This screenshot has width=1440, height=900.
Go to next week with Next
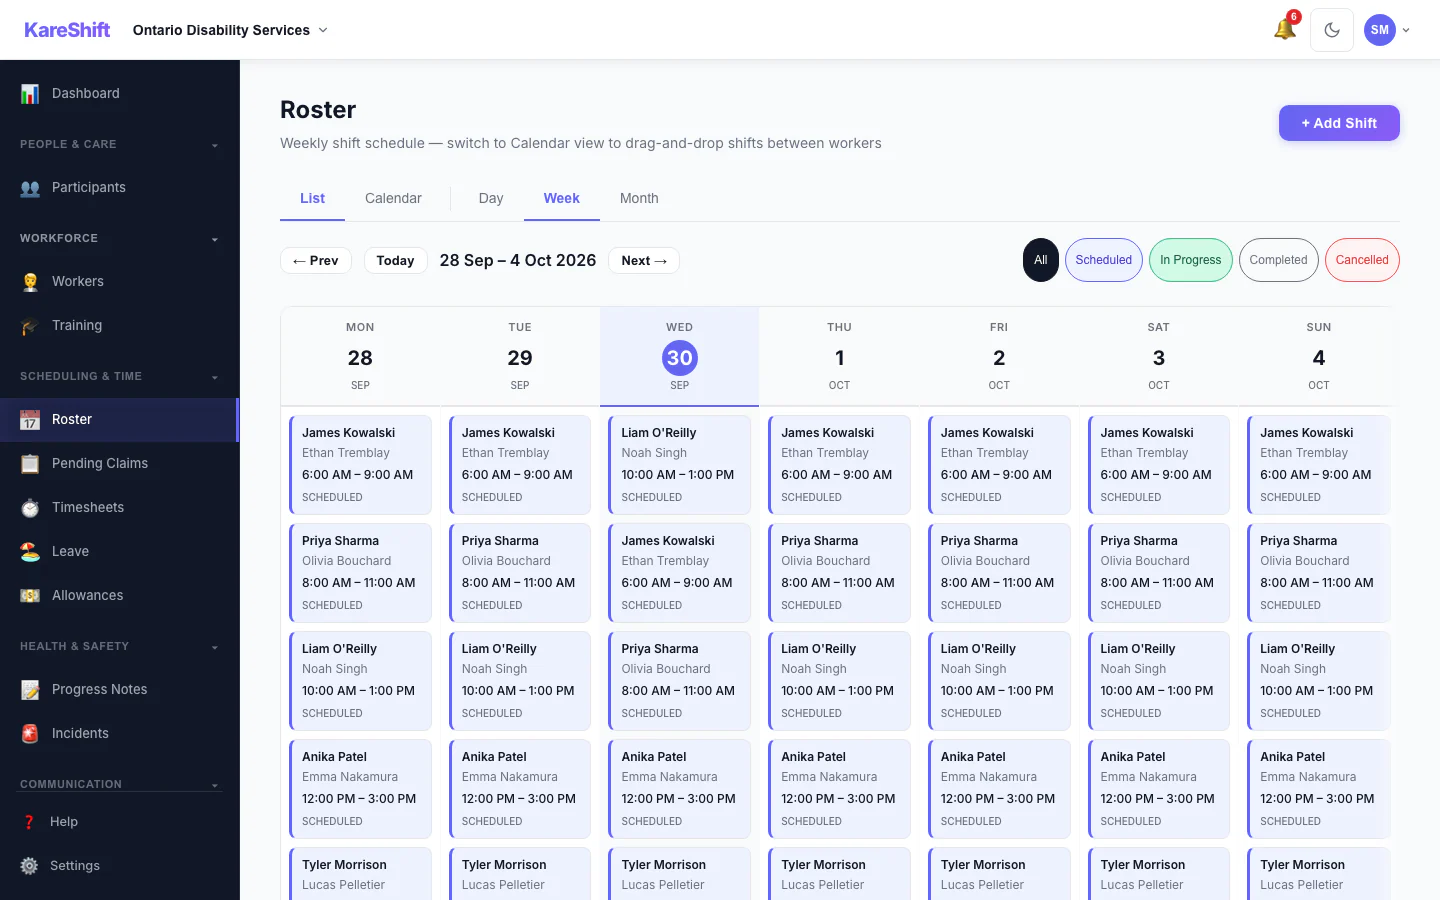coord(644,261)
